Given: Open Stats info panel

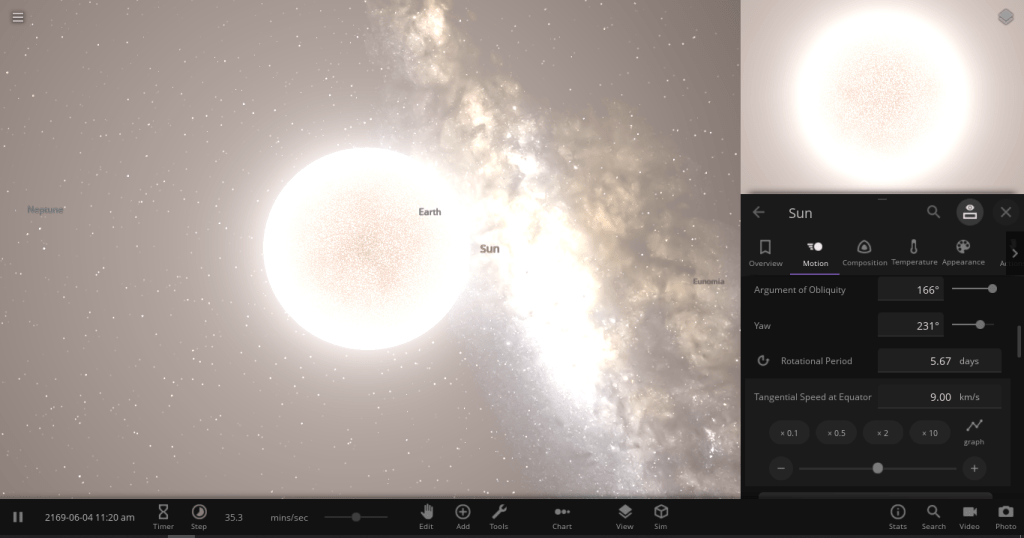Looking at the screenshot, I should (897, 516).
